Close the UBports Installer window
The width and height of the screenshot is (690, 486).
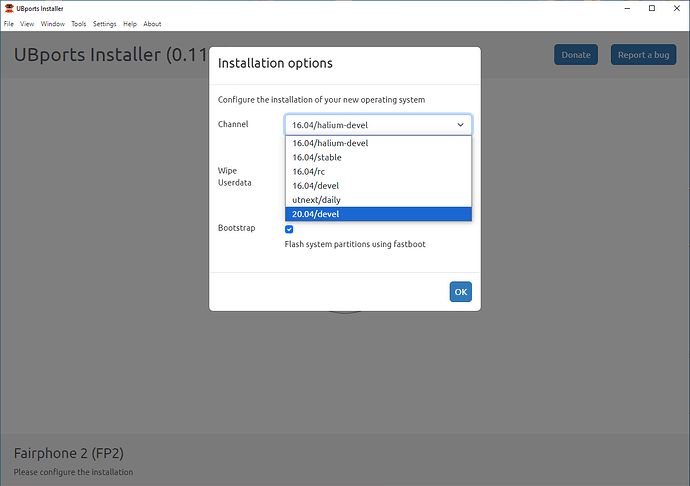pos(677,8)
